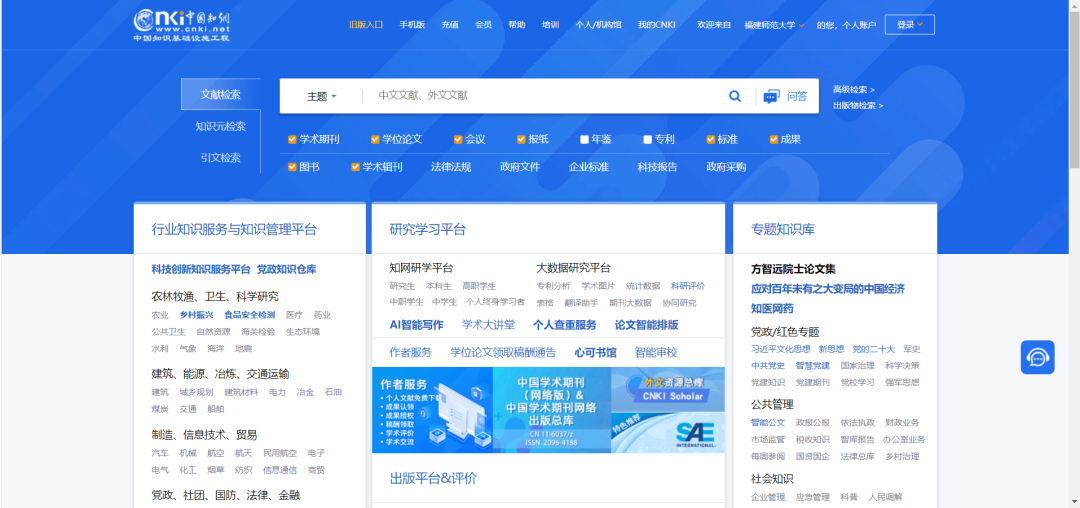The width and height of the screenshot is (1080, 508).
Task: Uncheck the 图书 checkbox
Action: 292,167
